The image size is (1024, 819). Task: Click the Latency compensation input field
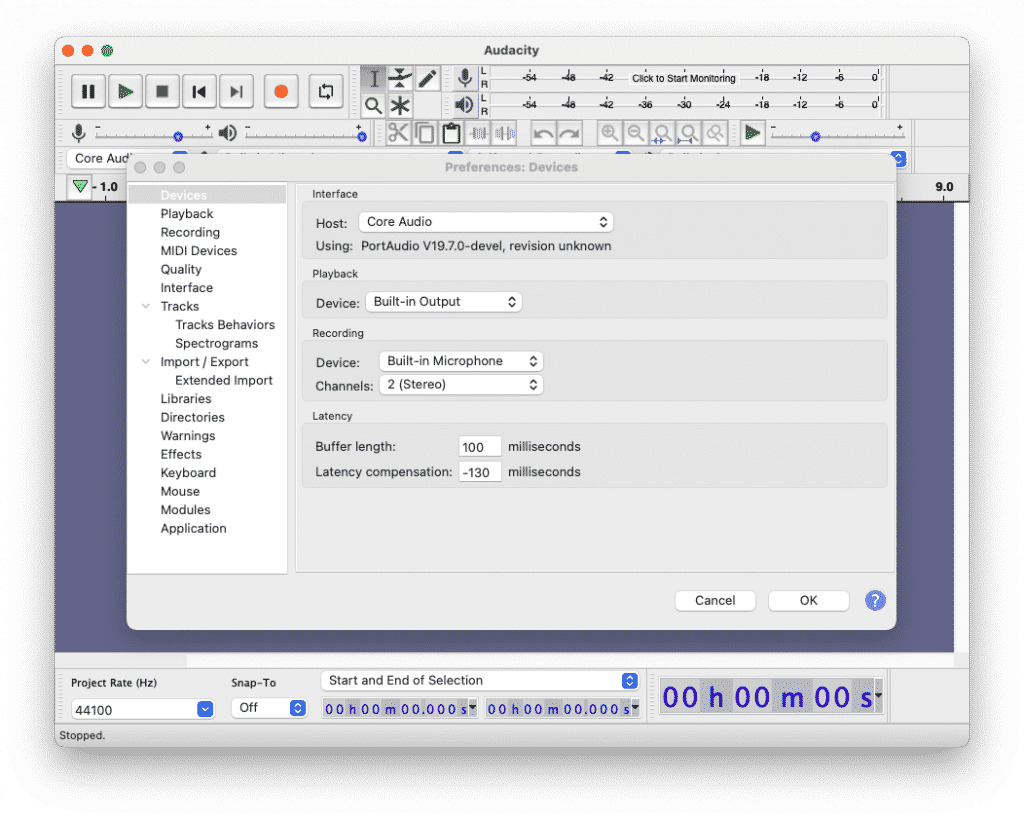(x=479, y=472)
